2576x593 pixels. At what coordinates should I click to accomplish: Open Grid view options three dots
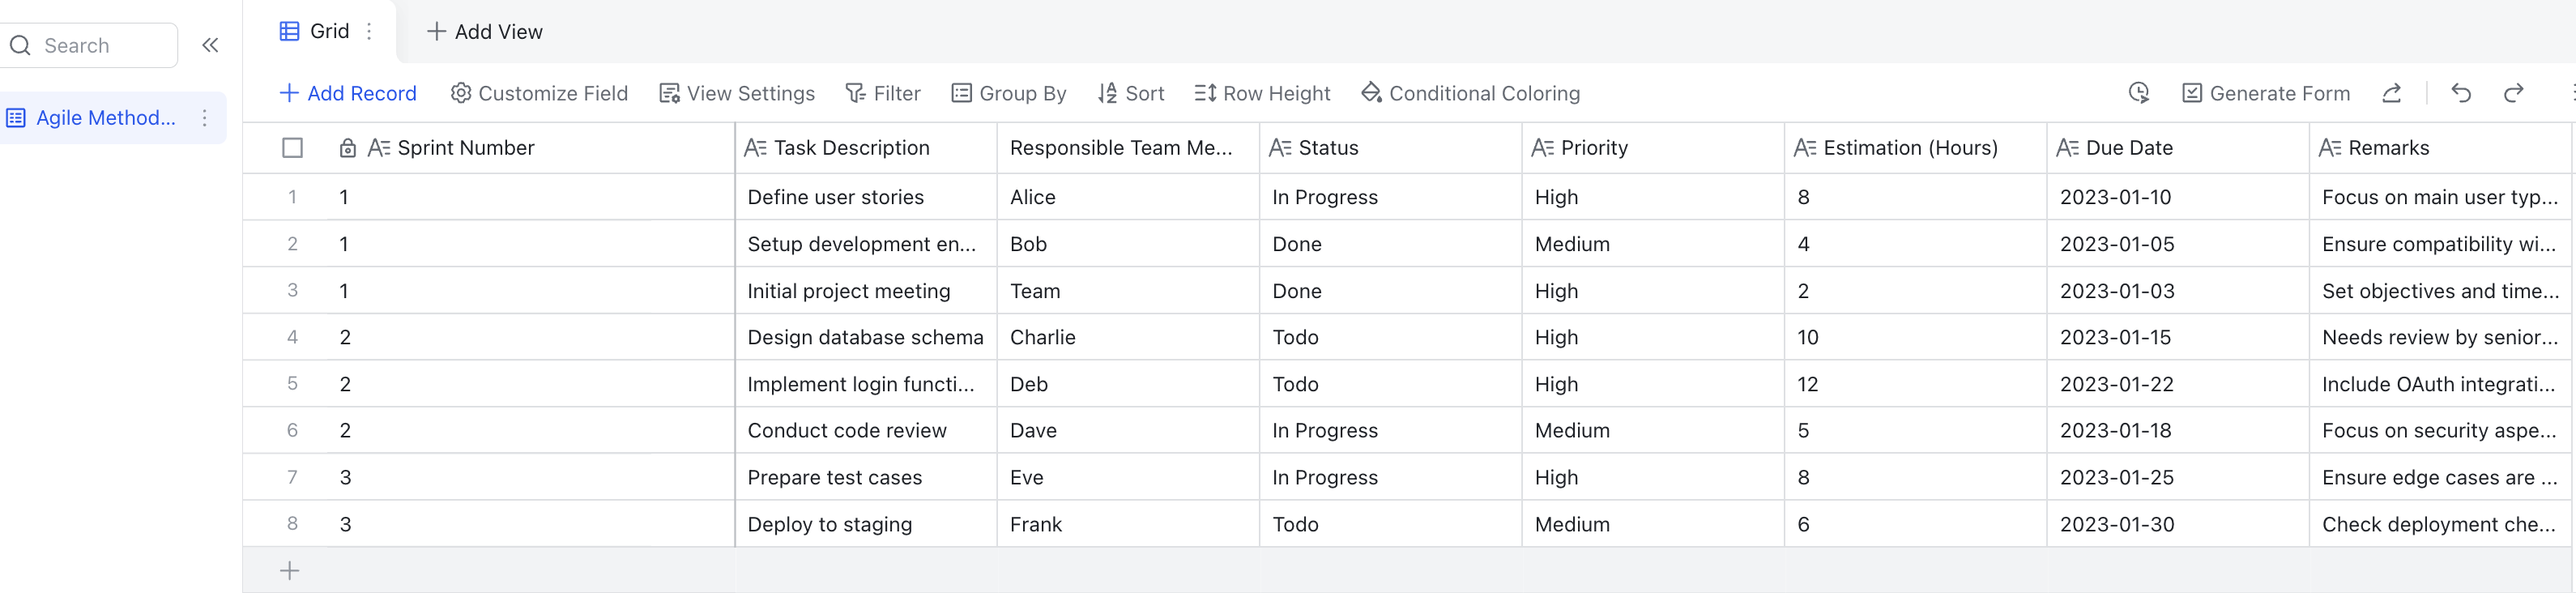point(369,31)
